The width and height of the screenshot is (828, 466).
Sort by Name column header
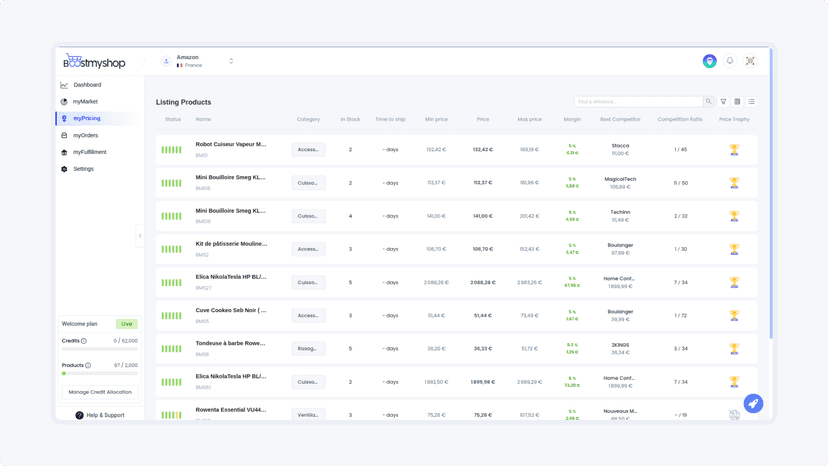(x=203, y=119)
